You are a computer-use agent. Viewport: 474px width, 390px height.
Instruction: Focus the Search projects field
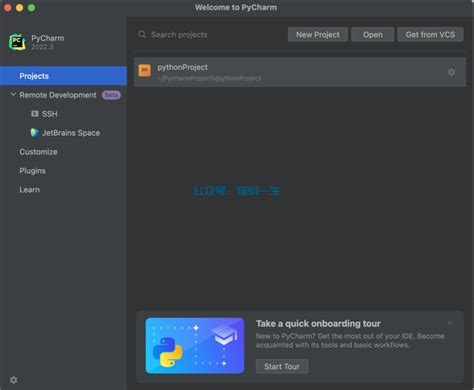point(210,35)
